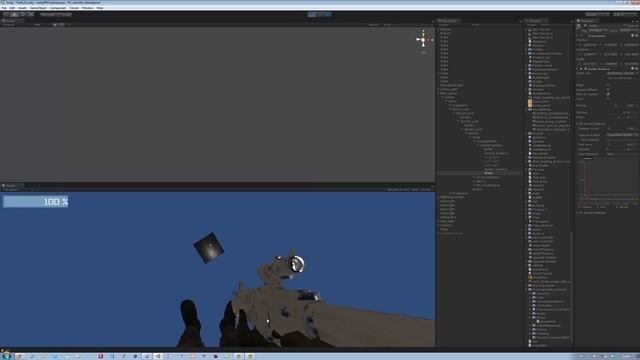Open the GameObject menu

(38, 8)
